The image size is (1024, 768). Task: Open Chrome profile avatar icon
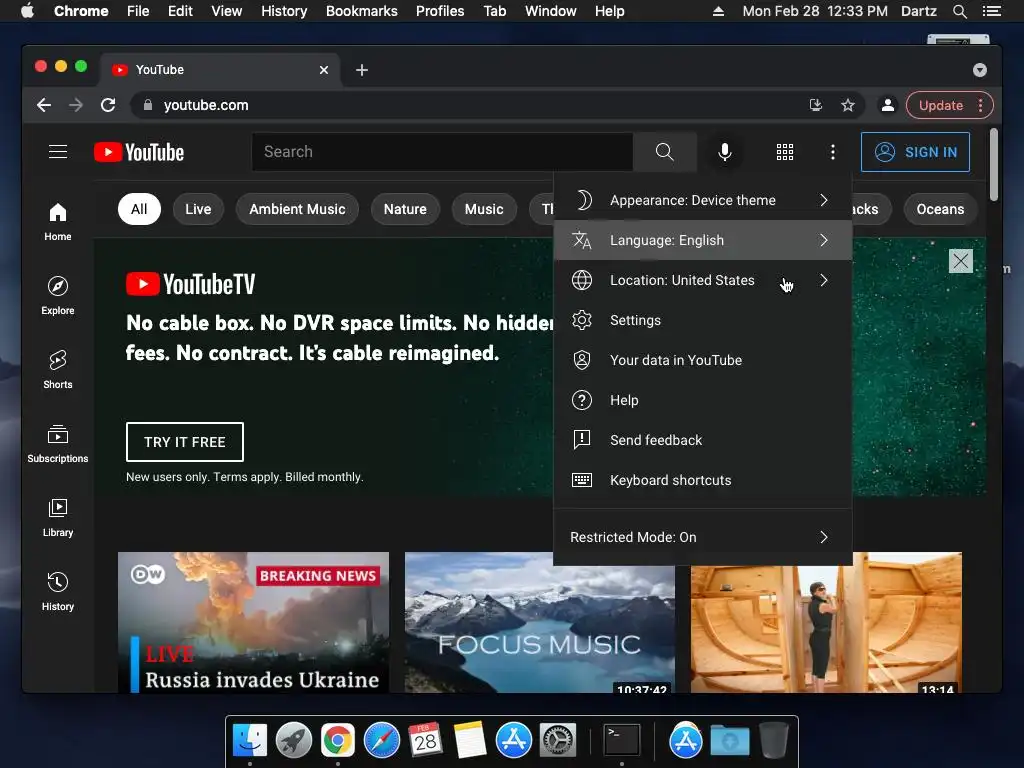888,105
